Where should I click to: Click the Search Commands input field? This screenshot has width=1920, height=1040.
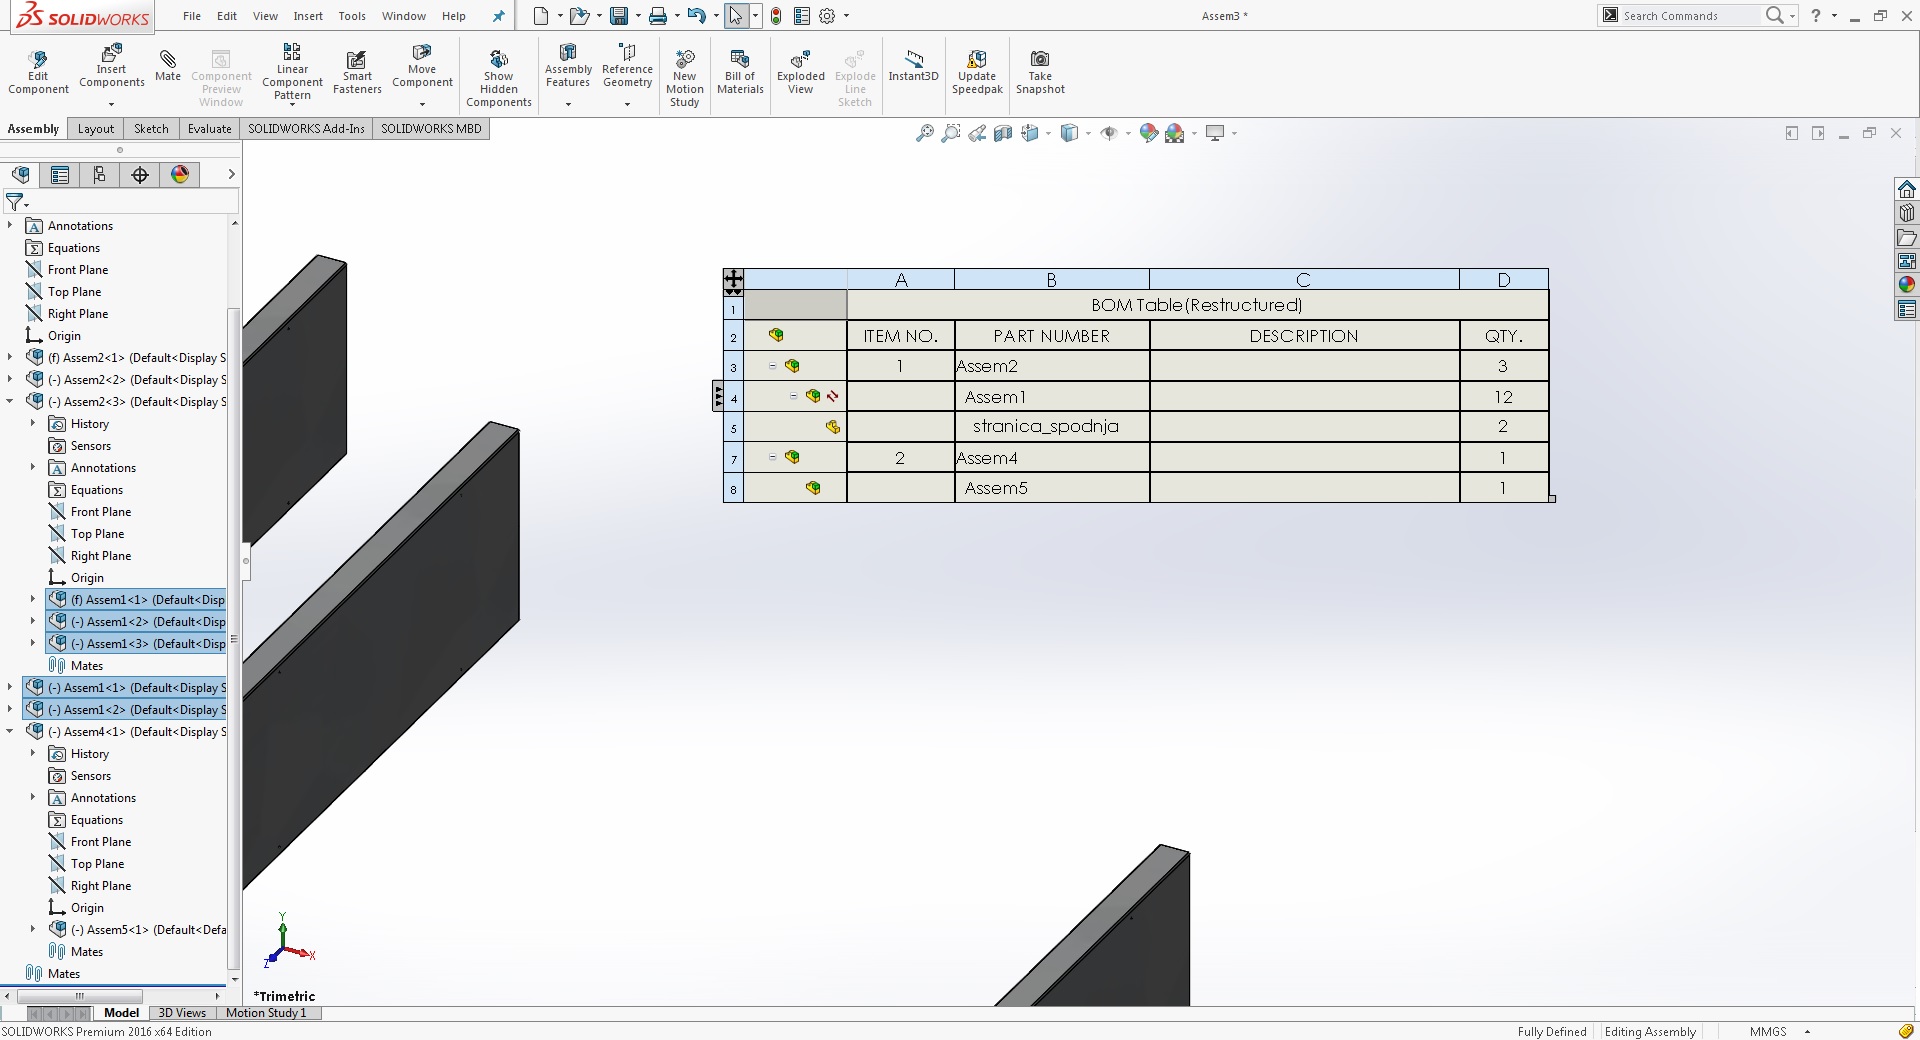pos(1688,16)
